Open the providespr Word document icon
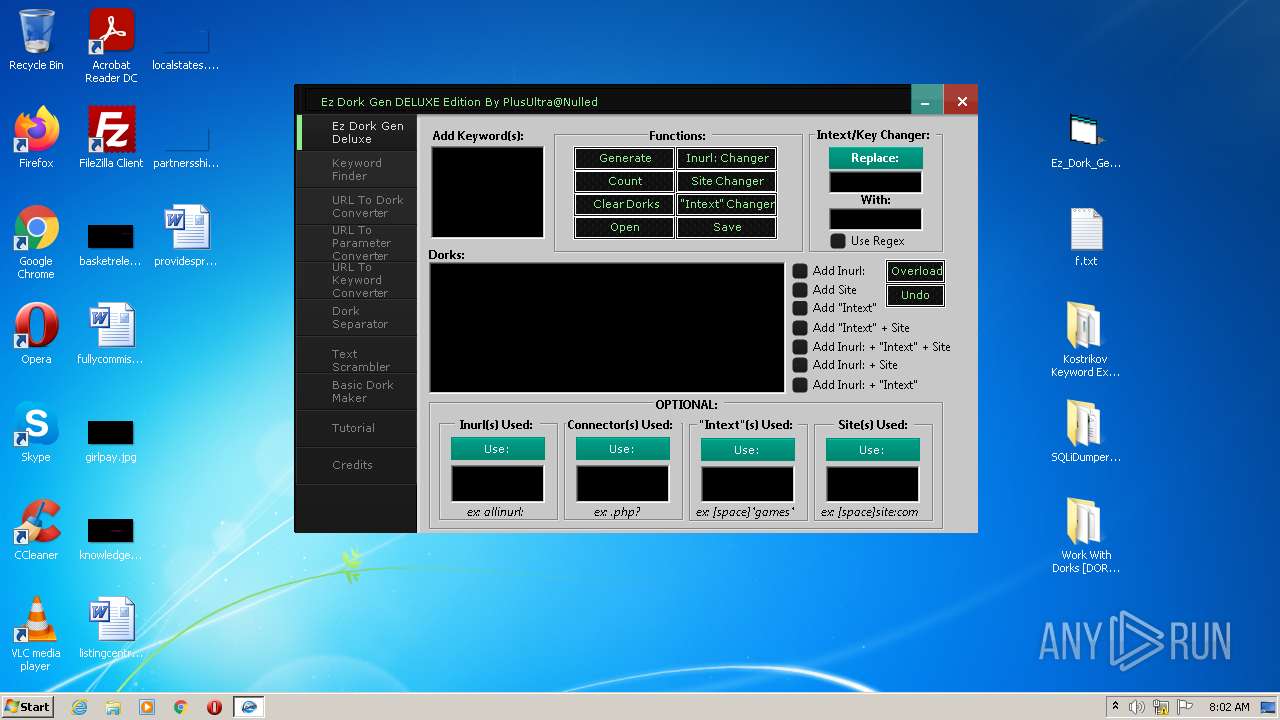The width and height of the screenshot is (1280, 720). pyautogui.click(x=186, y=236)
